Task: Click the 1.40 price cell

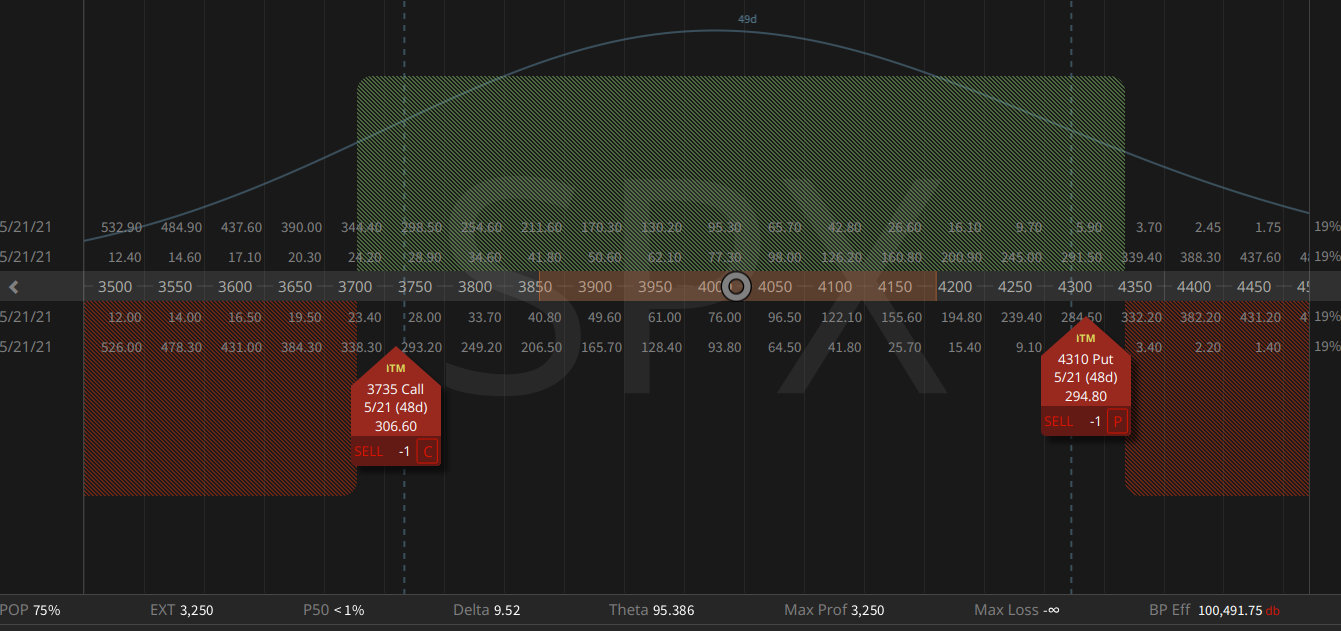Action: coord(1268,347)
